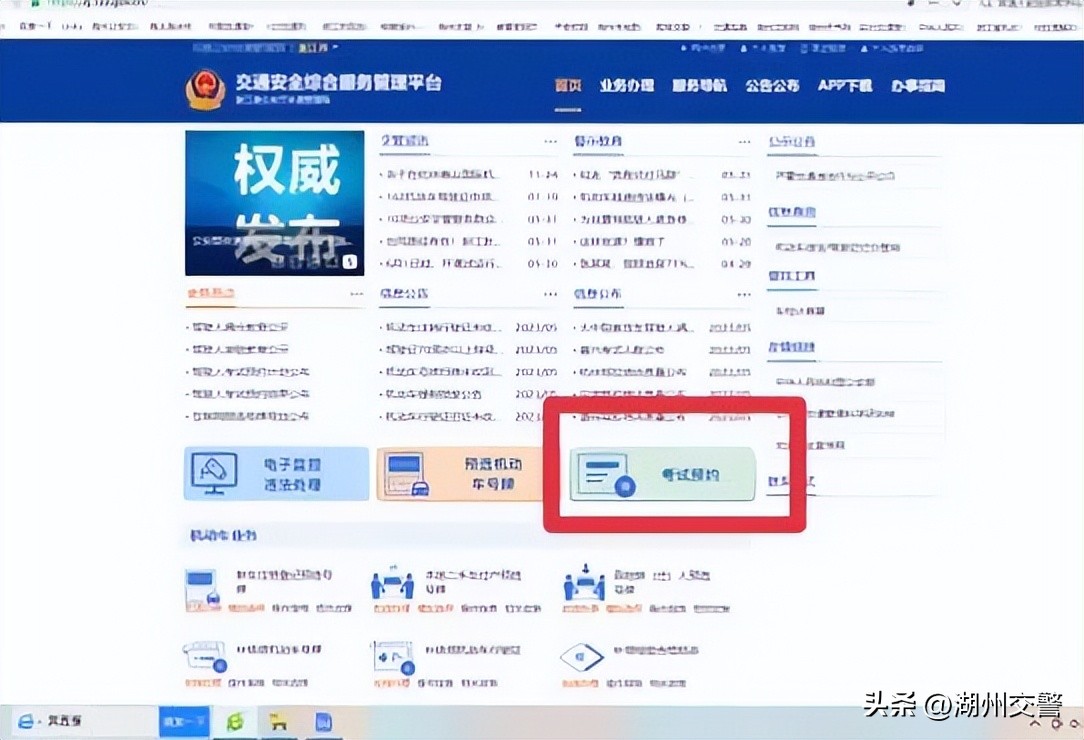Viewport: 1084px width, 740px height.
Task: Open the green browser icon on taskbar
Action: pyautogui.click(x=234, y=720)
